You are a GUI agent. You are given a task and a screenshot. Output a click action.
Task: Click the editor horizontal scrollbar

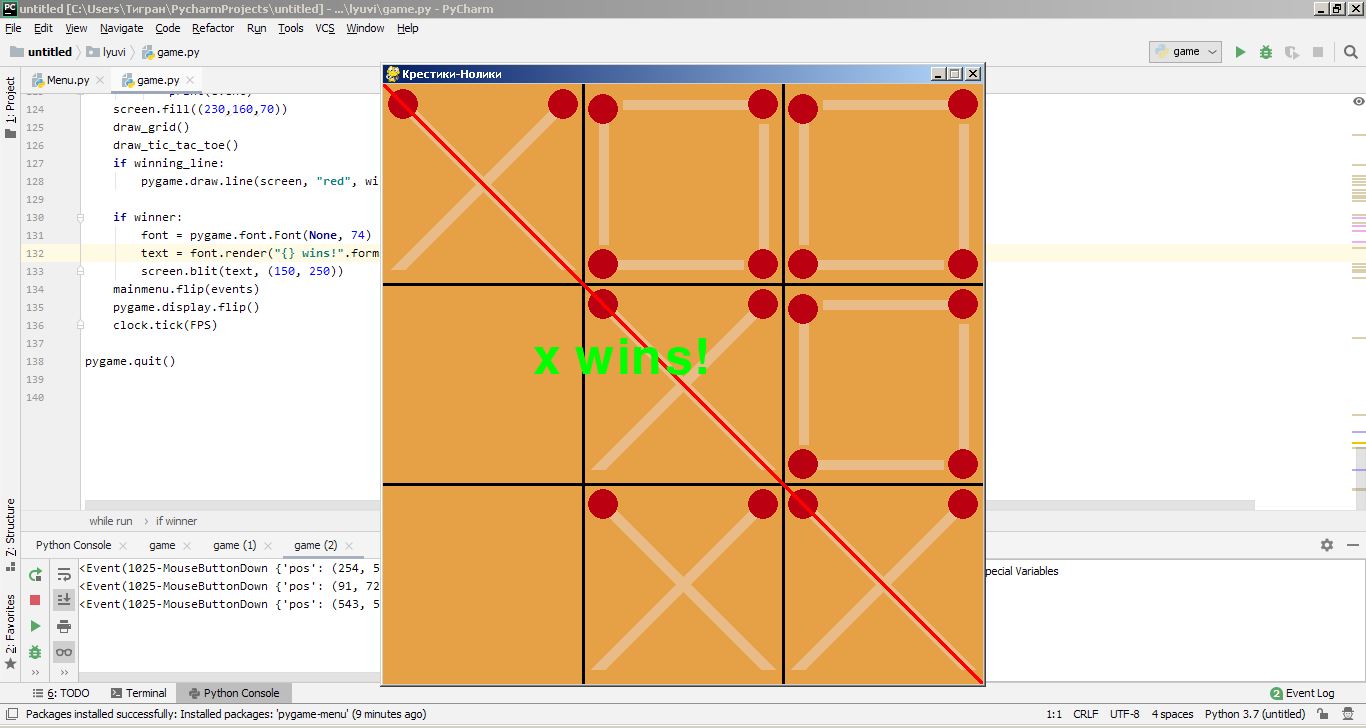click(669, 505)
